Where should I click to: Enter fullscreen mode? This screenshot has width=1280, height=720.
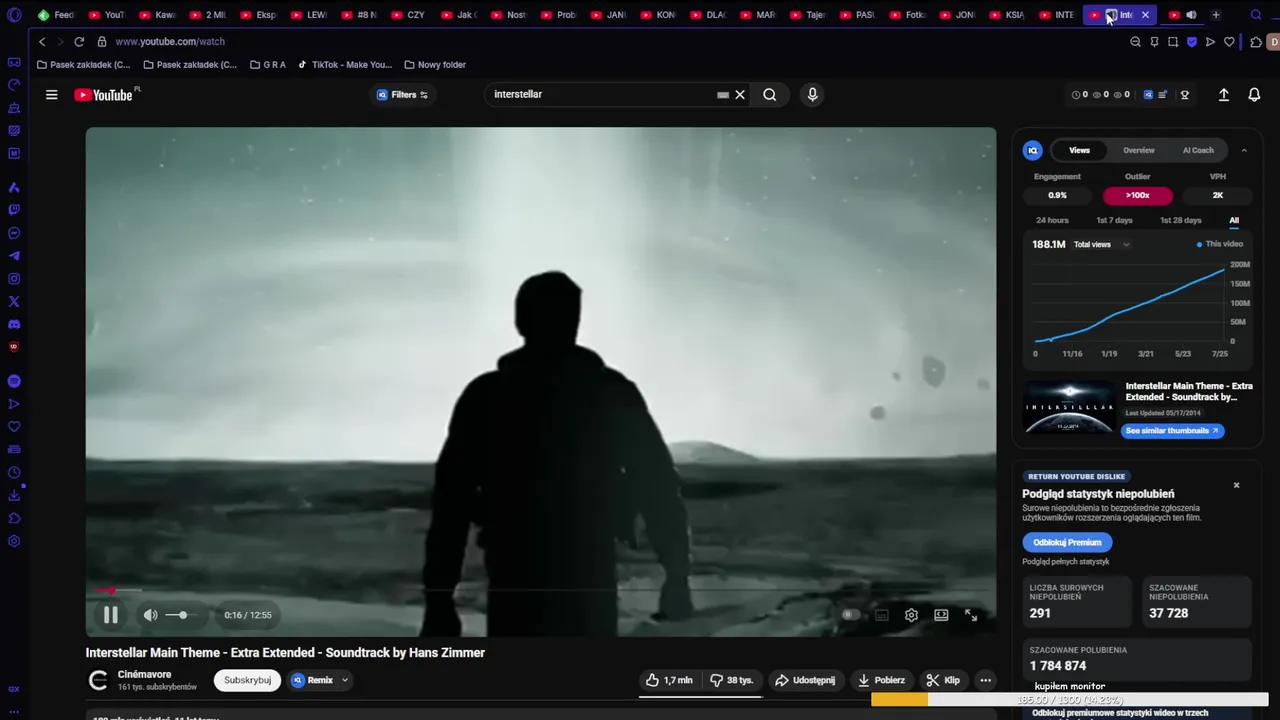(971, 615)
